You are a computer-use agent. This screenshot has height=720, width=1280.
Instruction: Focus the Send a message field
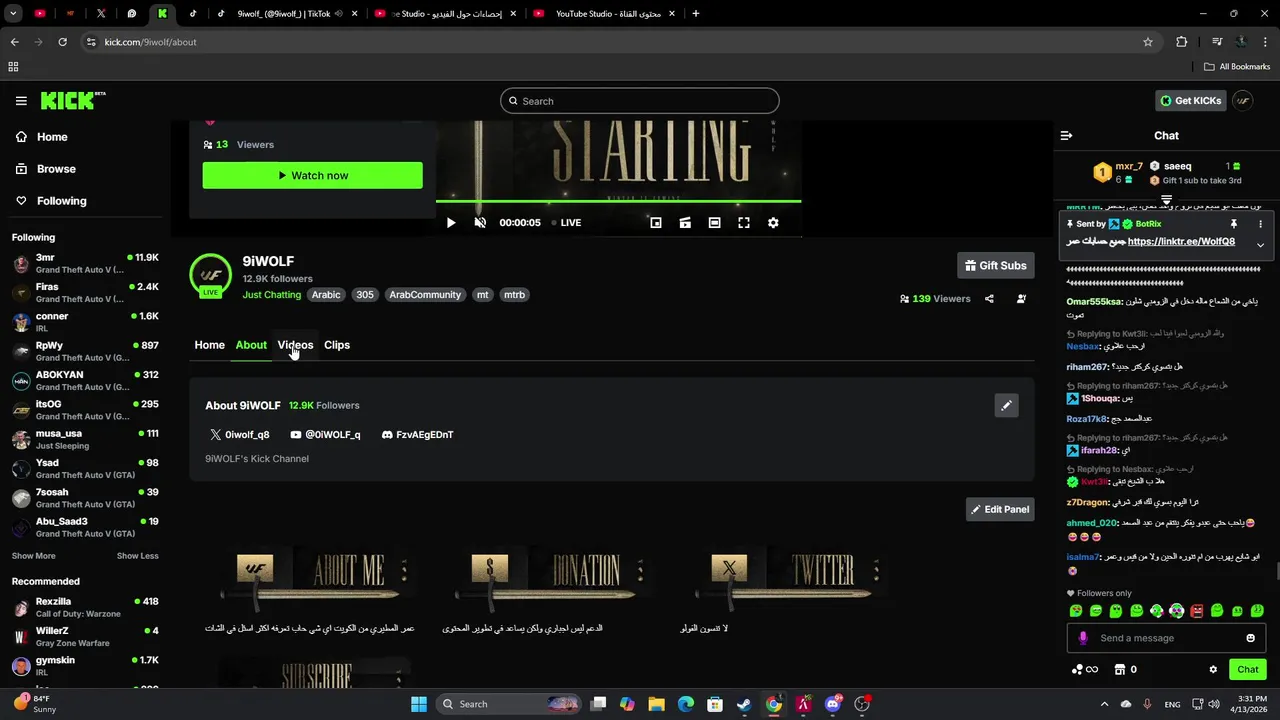1166,638
